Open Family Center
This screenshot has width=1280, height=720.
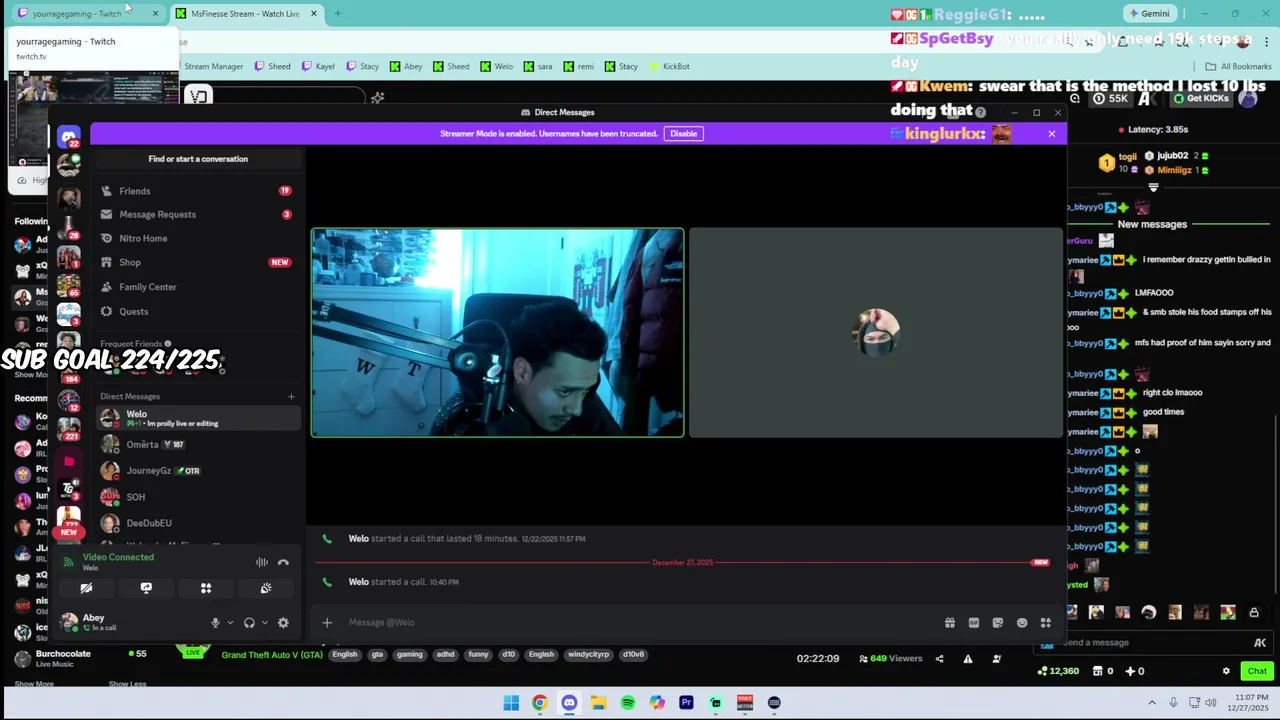point(196,287)
